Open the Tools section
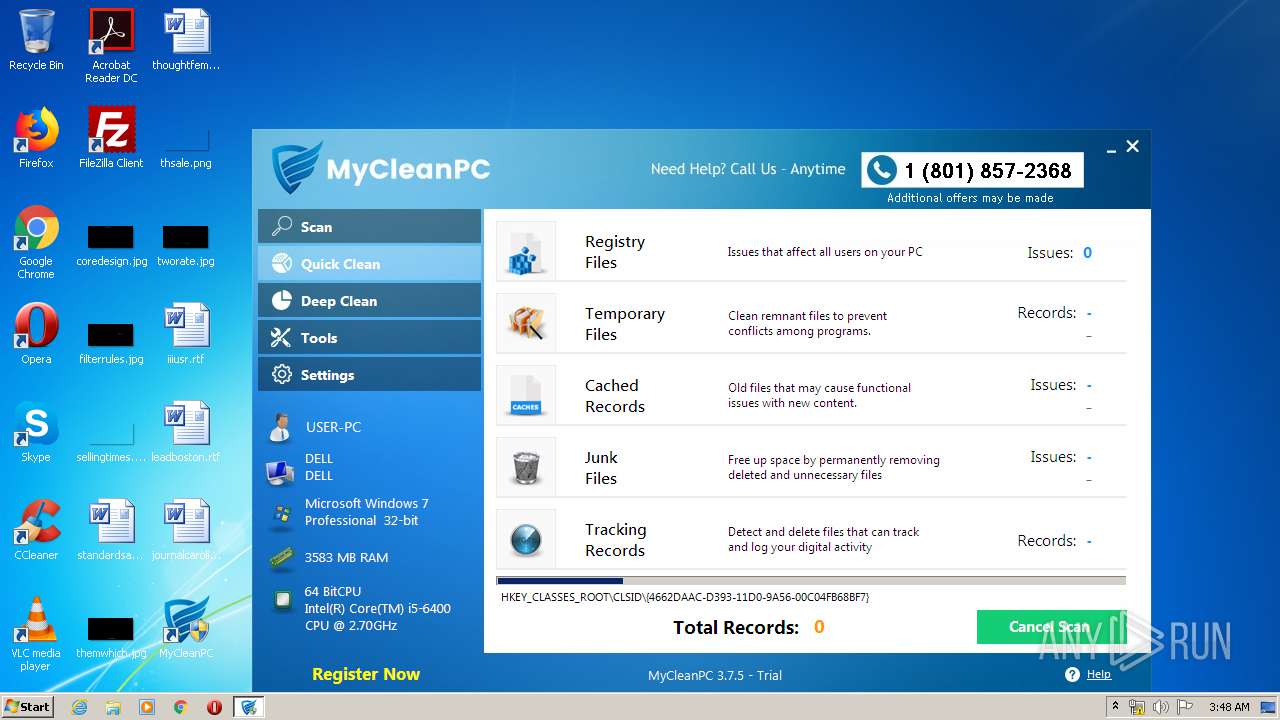This screenshot has width=1280, height=720. point(369,338)
